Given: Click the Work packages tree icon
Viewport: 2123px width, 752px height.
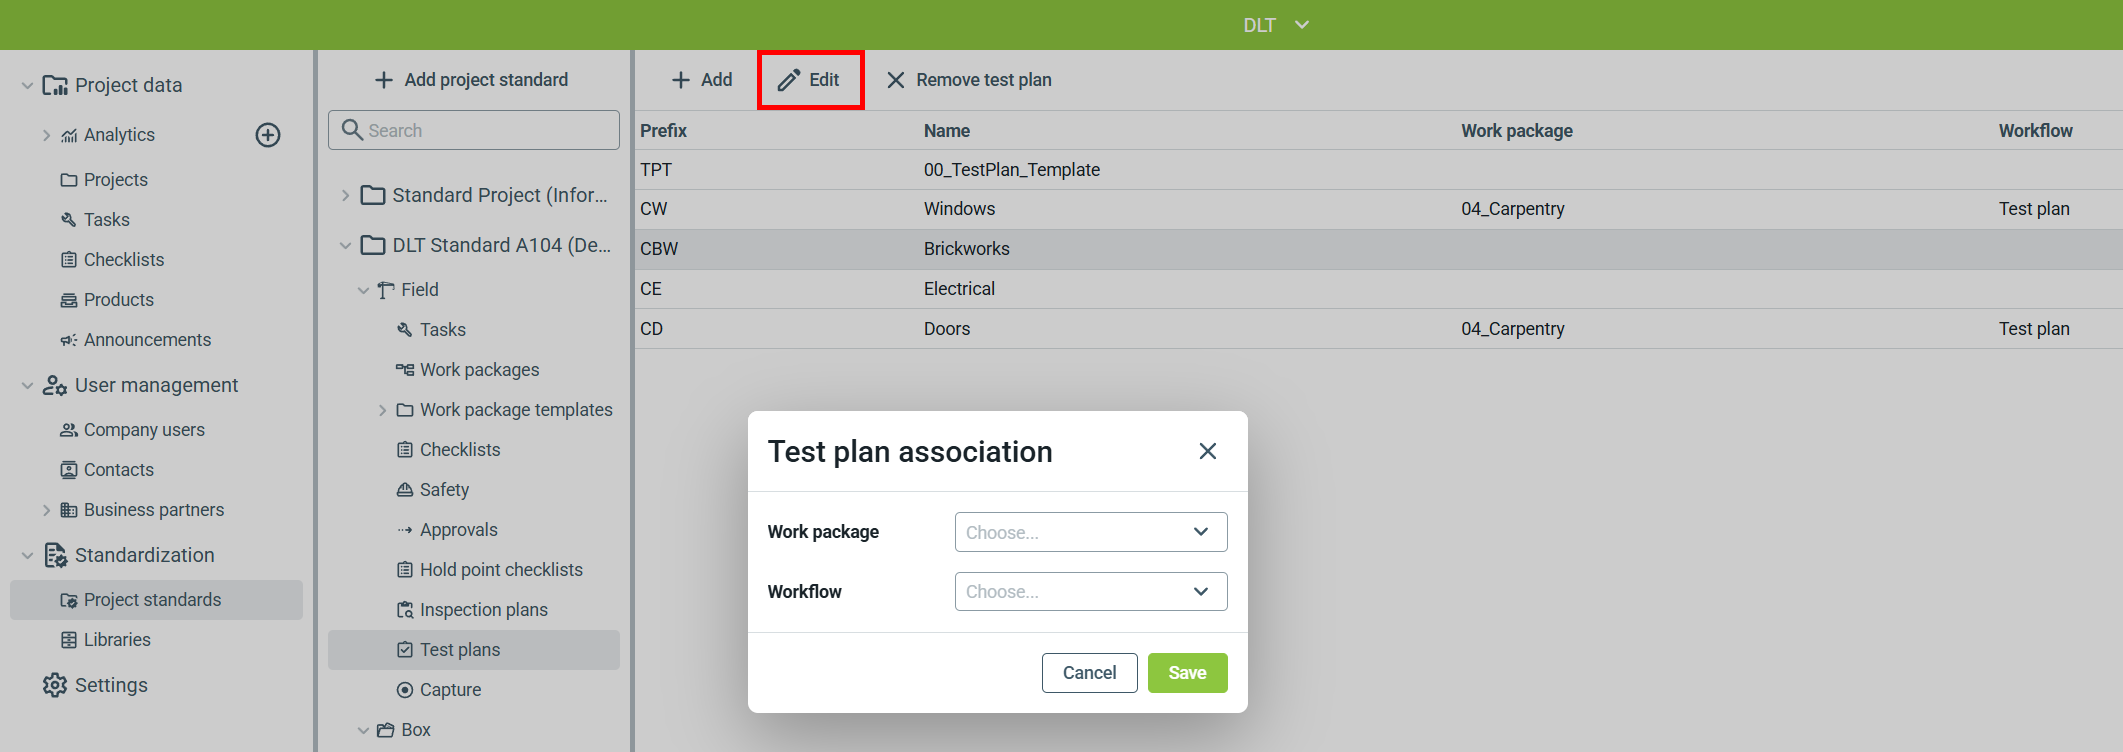Looking at the screenshot, I should pyautogui.click(x=405, y=370).
